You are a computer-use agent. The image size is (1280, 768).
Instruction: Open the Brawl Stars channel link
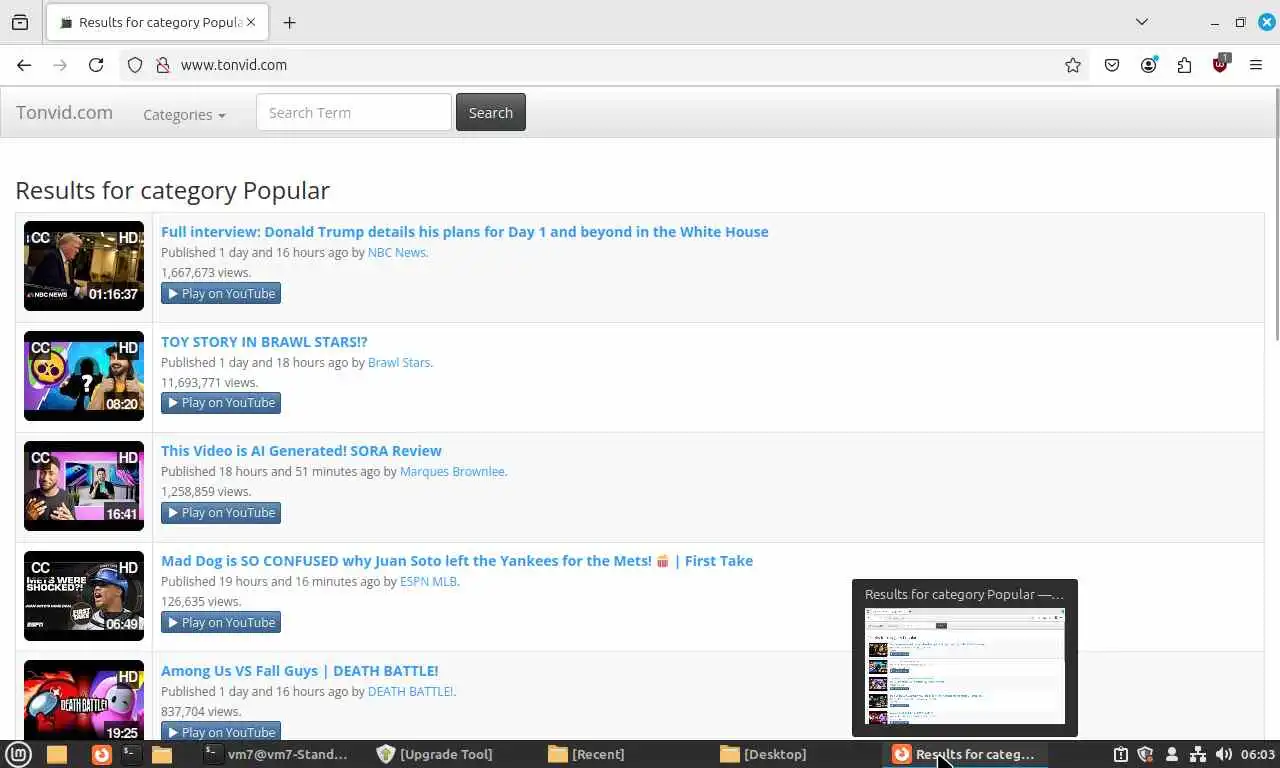(399, 362)
